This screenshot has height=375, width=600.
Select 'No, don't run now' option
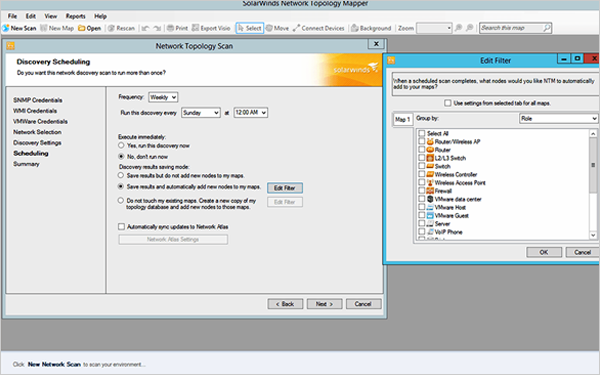tap(121, 156)
